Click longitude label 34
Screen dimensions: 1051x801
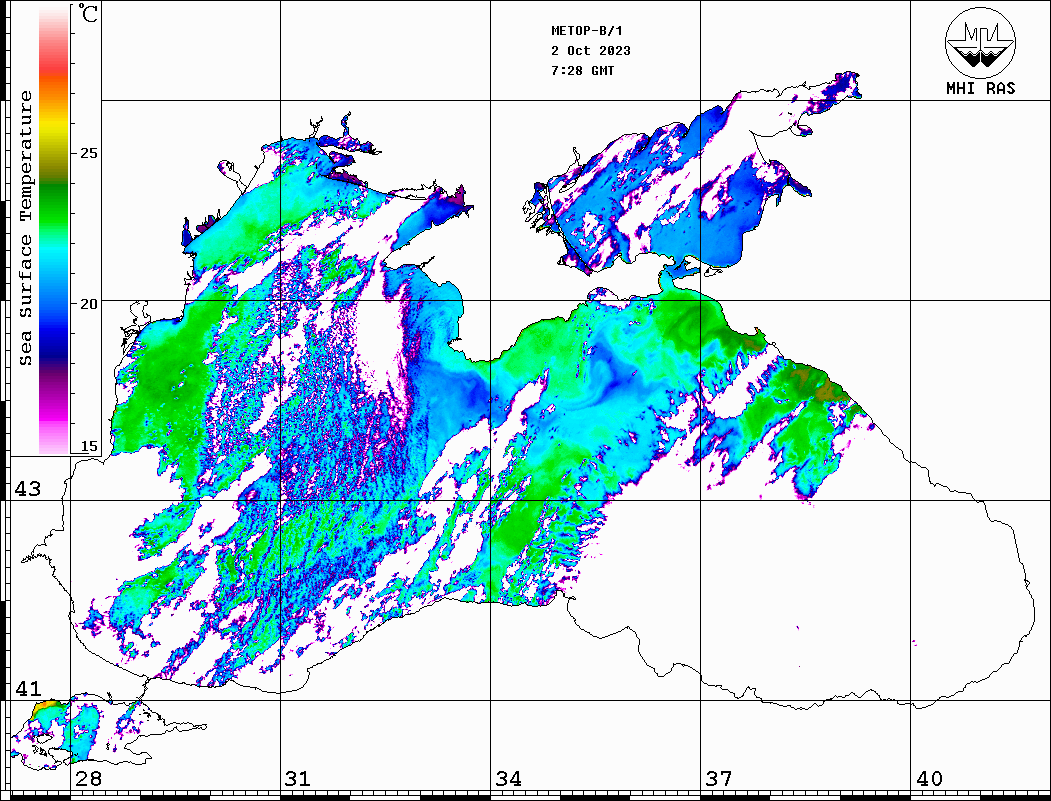point(508,779)
